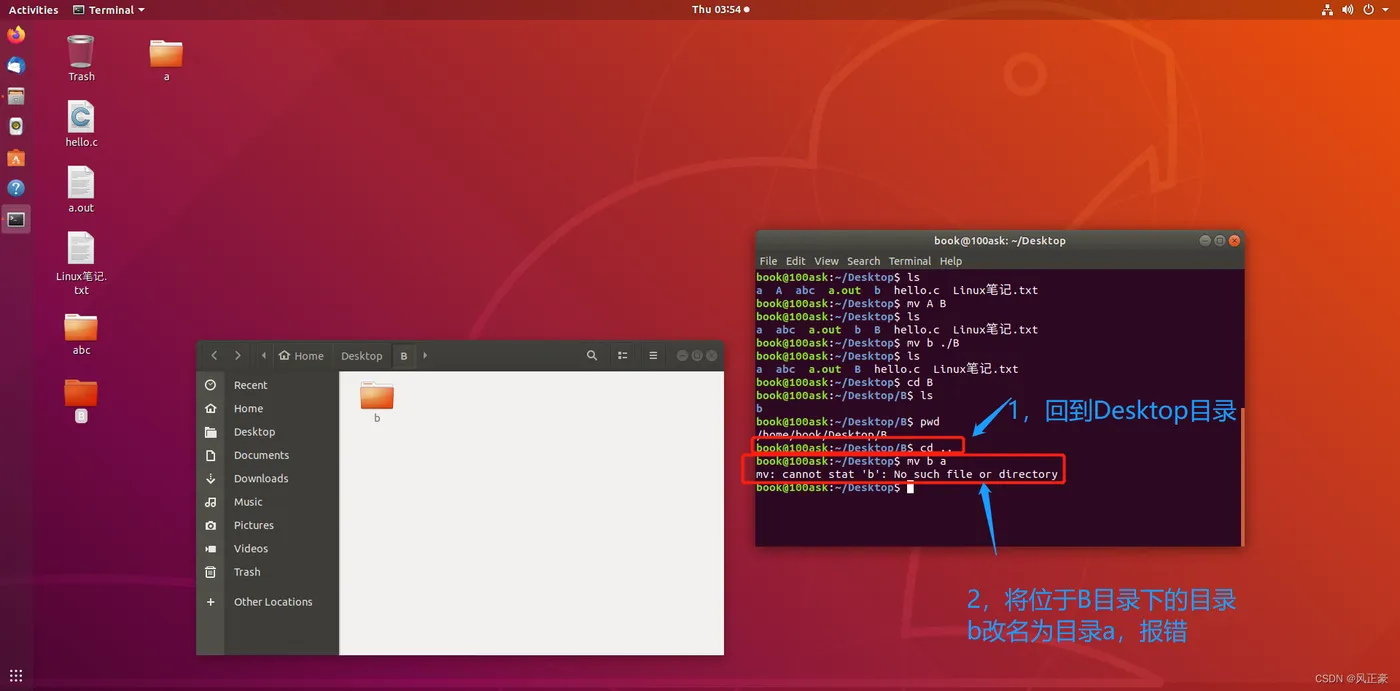Launch Rhythmbox from the dock

pos(16,127)
